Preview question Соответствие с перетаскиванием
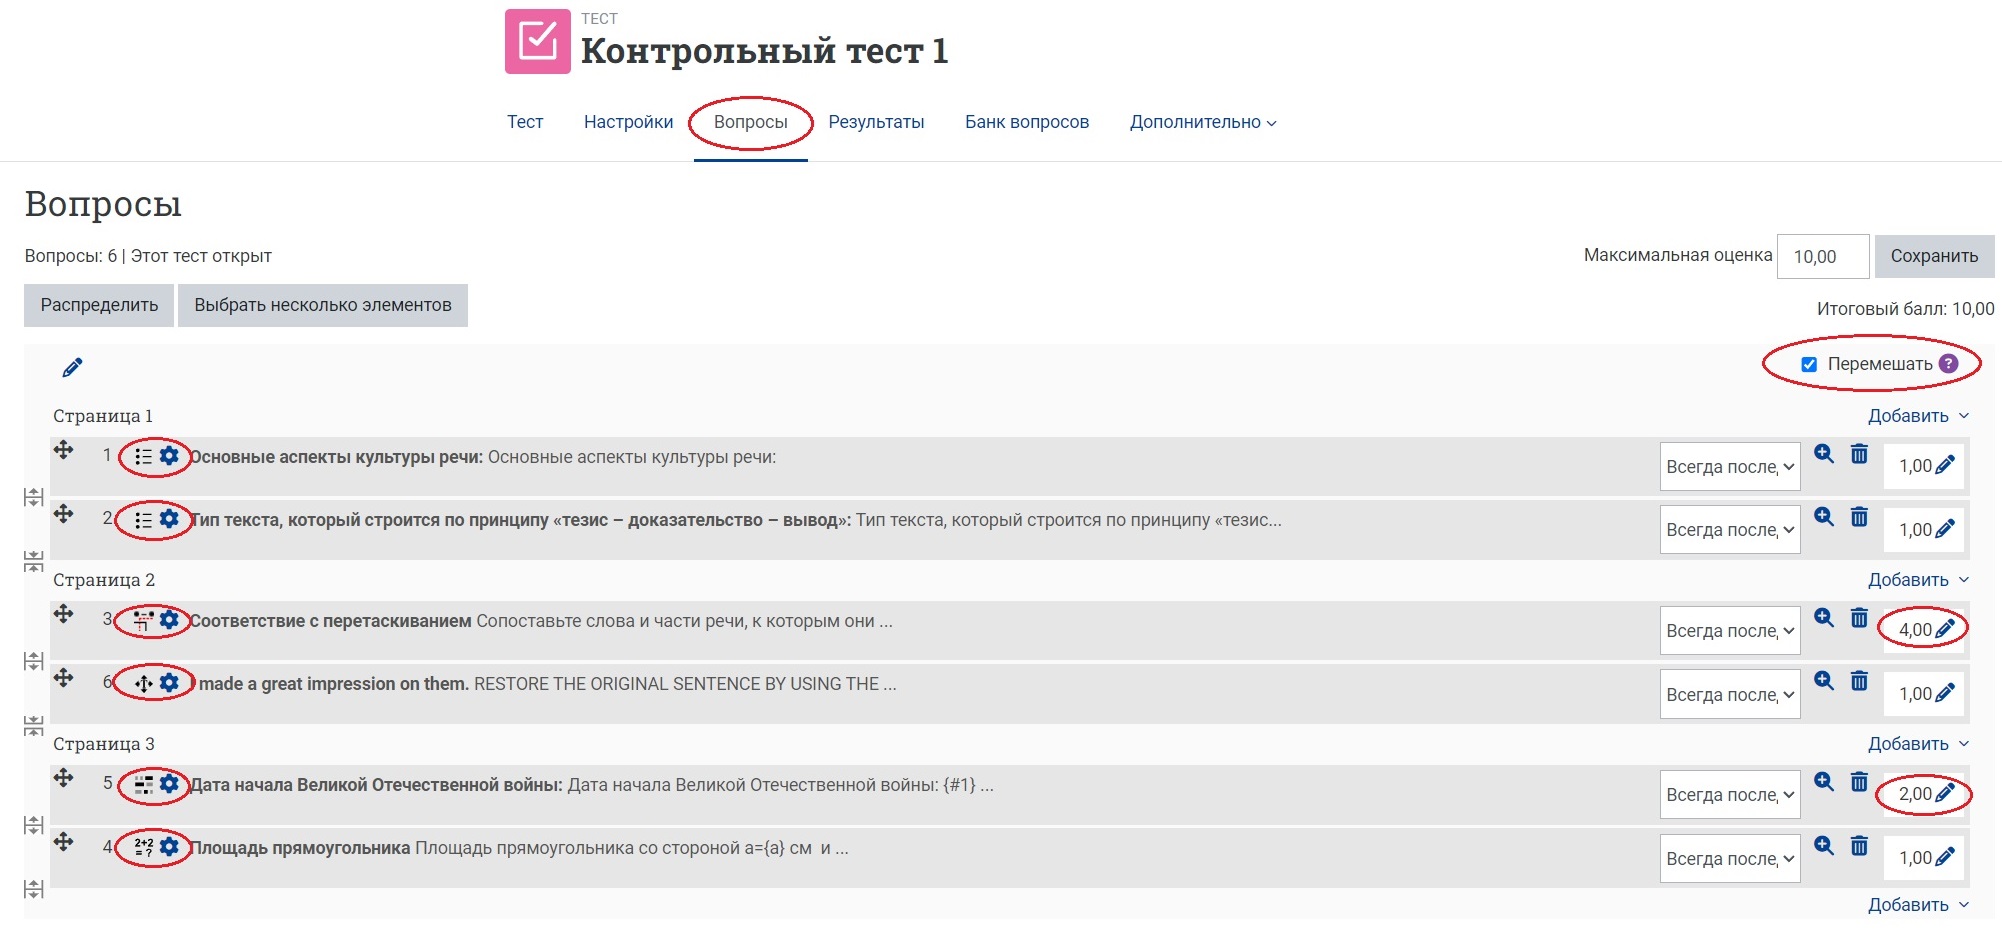This screenshot has height=933, width=2002. tap(1824, 618)
